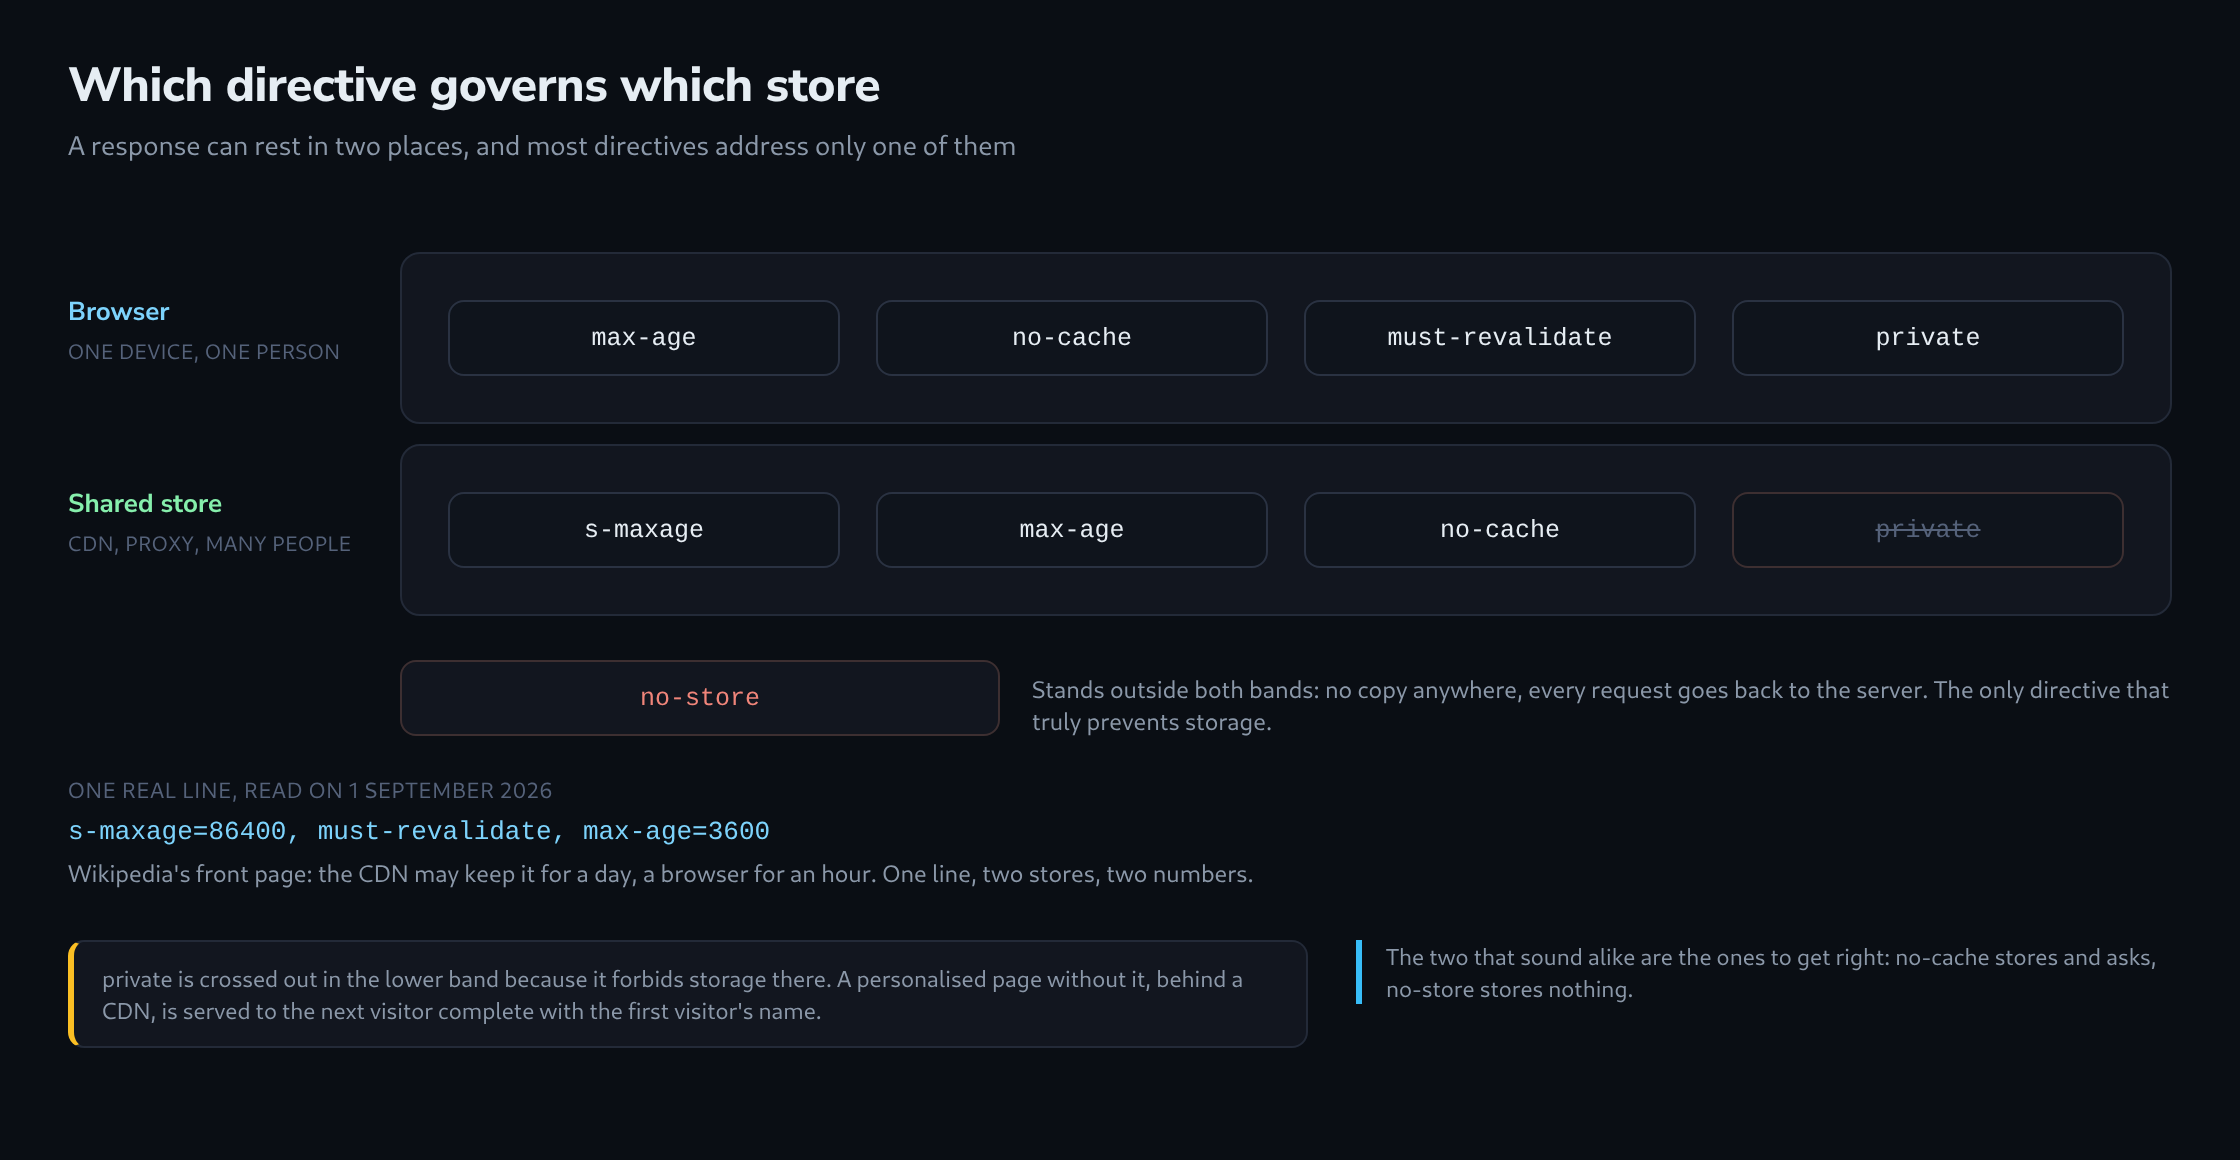Select the no-cache chip in Browser band

[1071, 338]
